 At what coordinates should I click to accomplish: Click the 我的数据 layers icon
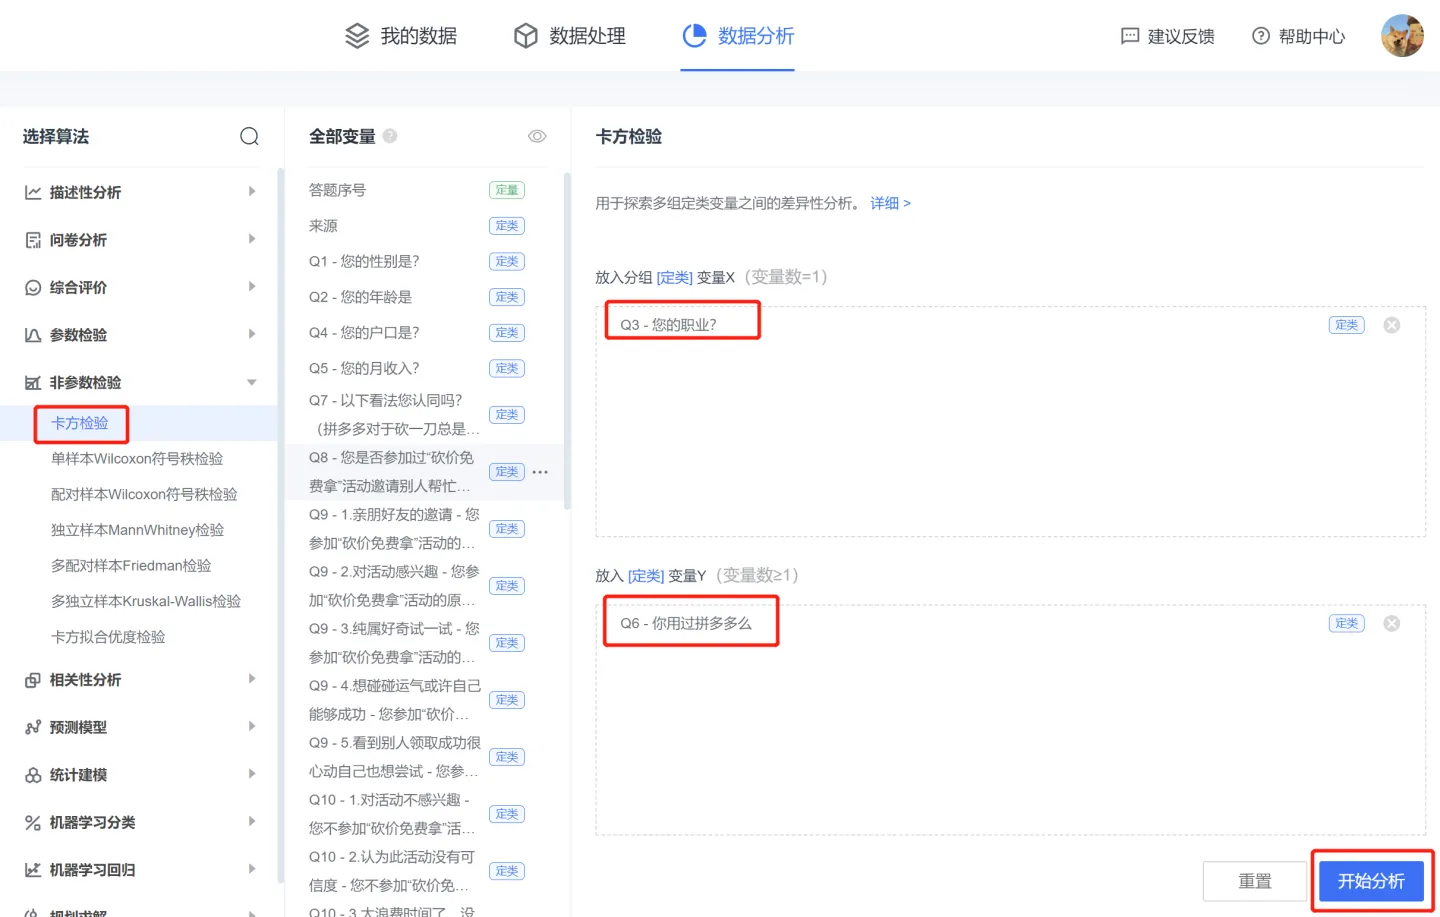[x=357, y=36]
